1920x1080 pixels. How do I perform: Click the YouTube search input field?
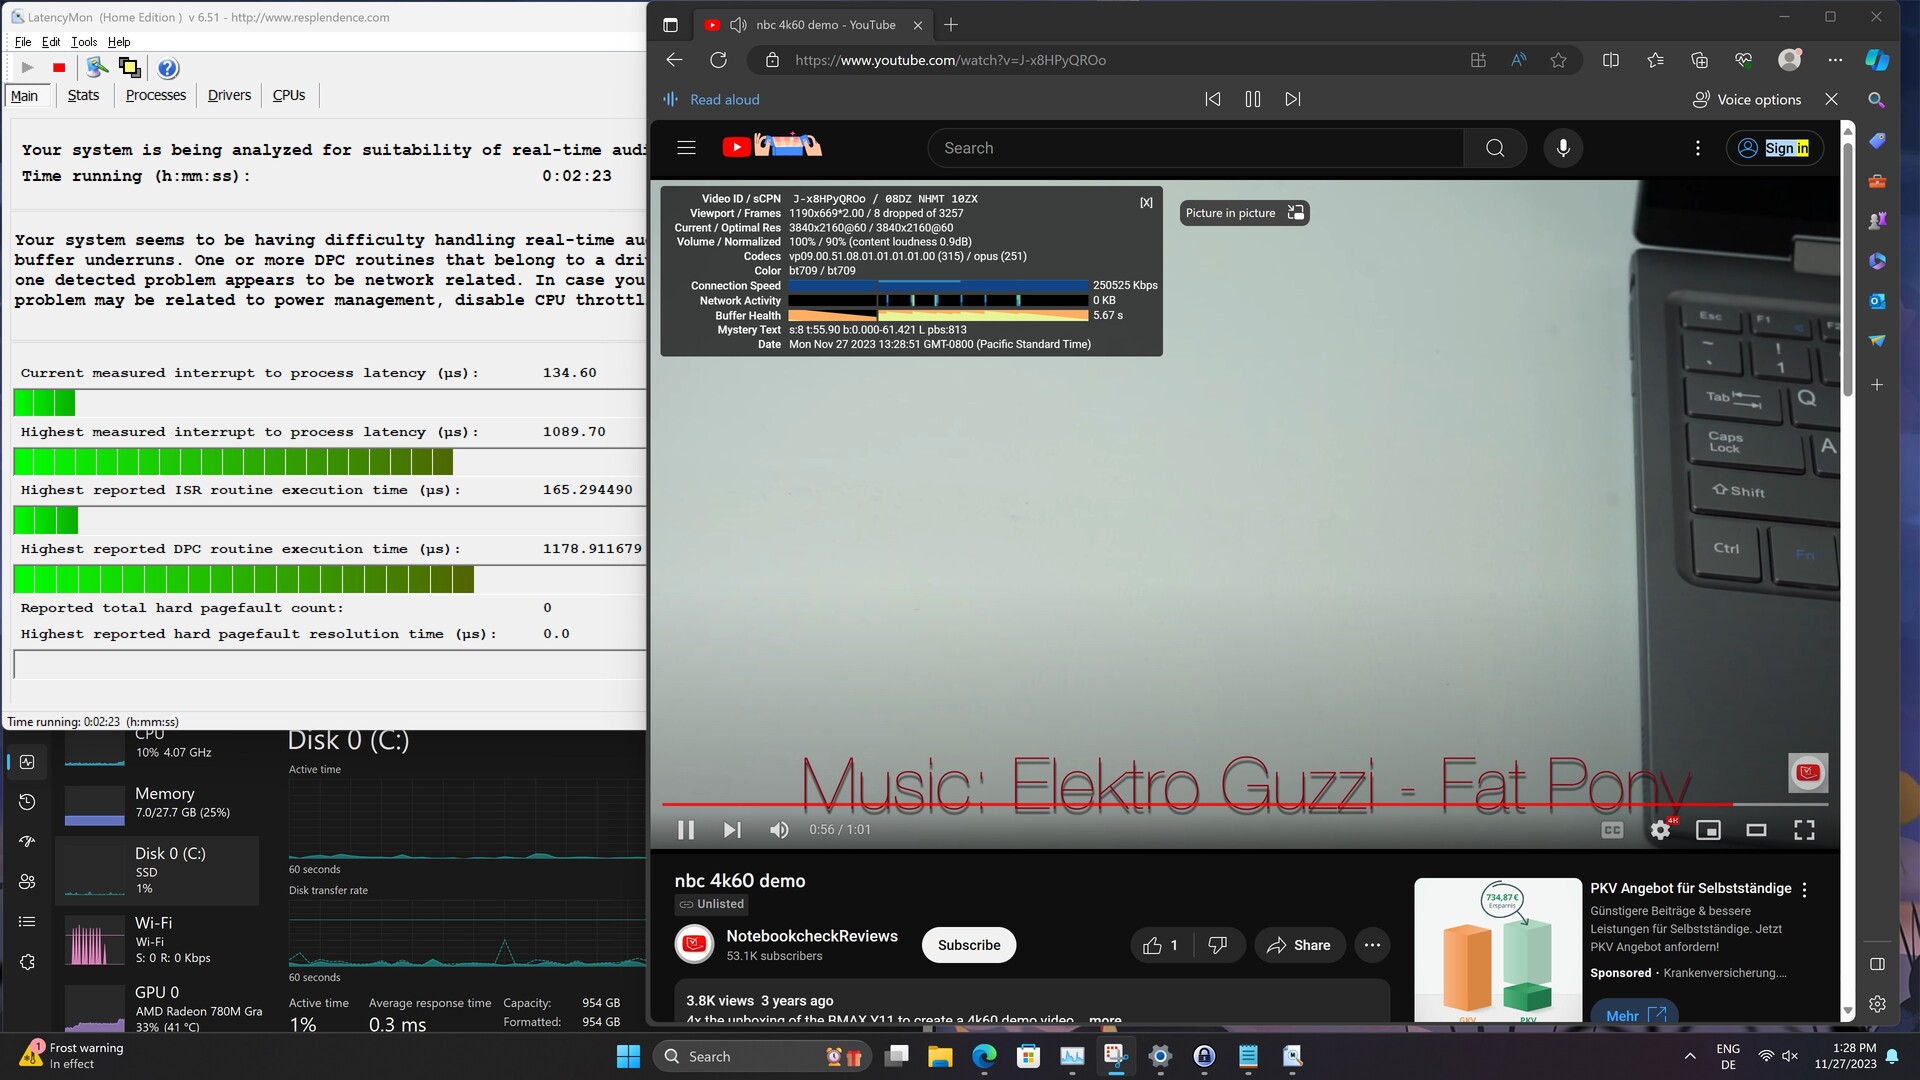(x=1195, y=148)
